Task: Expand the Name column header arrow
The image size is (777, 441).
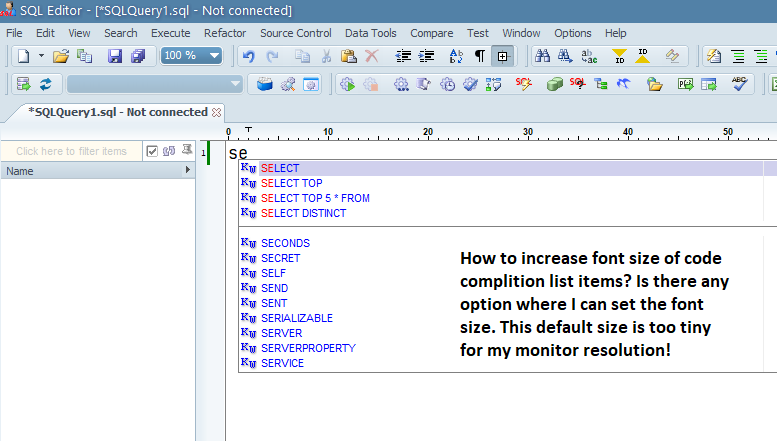Action: click(188, 170)
